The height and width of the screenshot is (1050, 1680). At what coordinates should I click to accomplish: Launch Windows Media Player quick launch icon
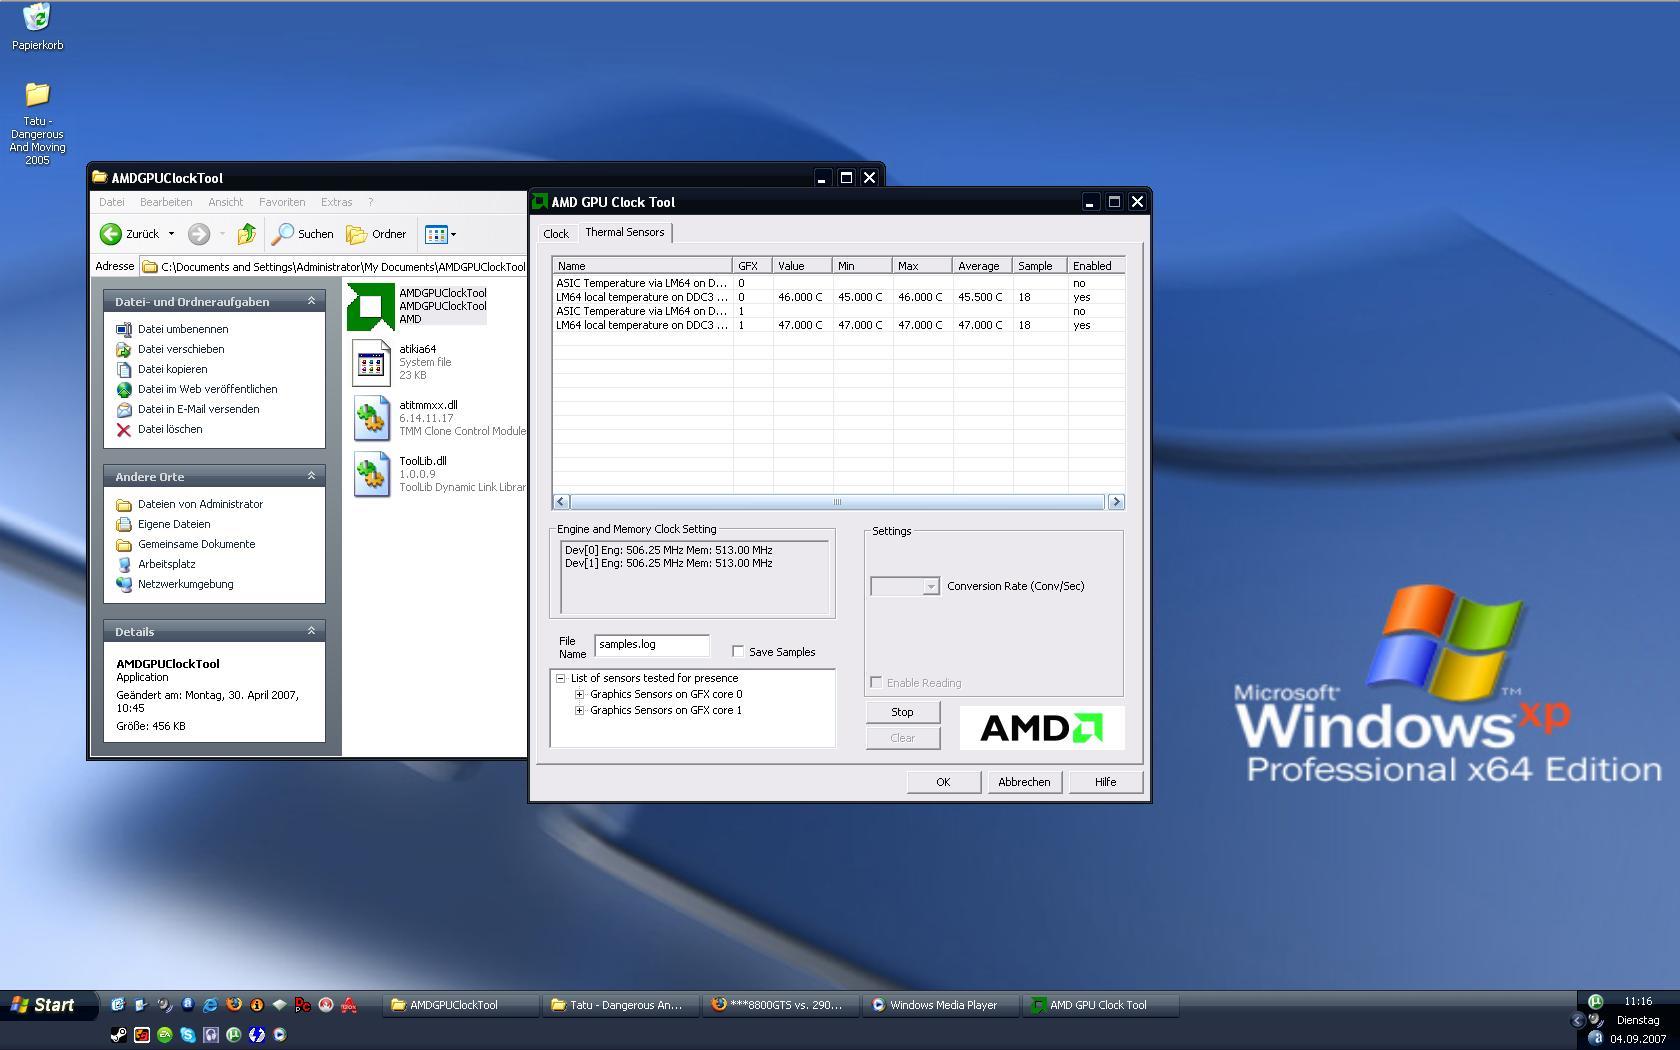pyautogui.click(x=279, y=1035)
